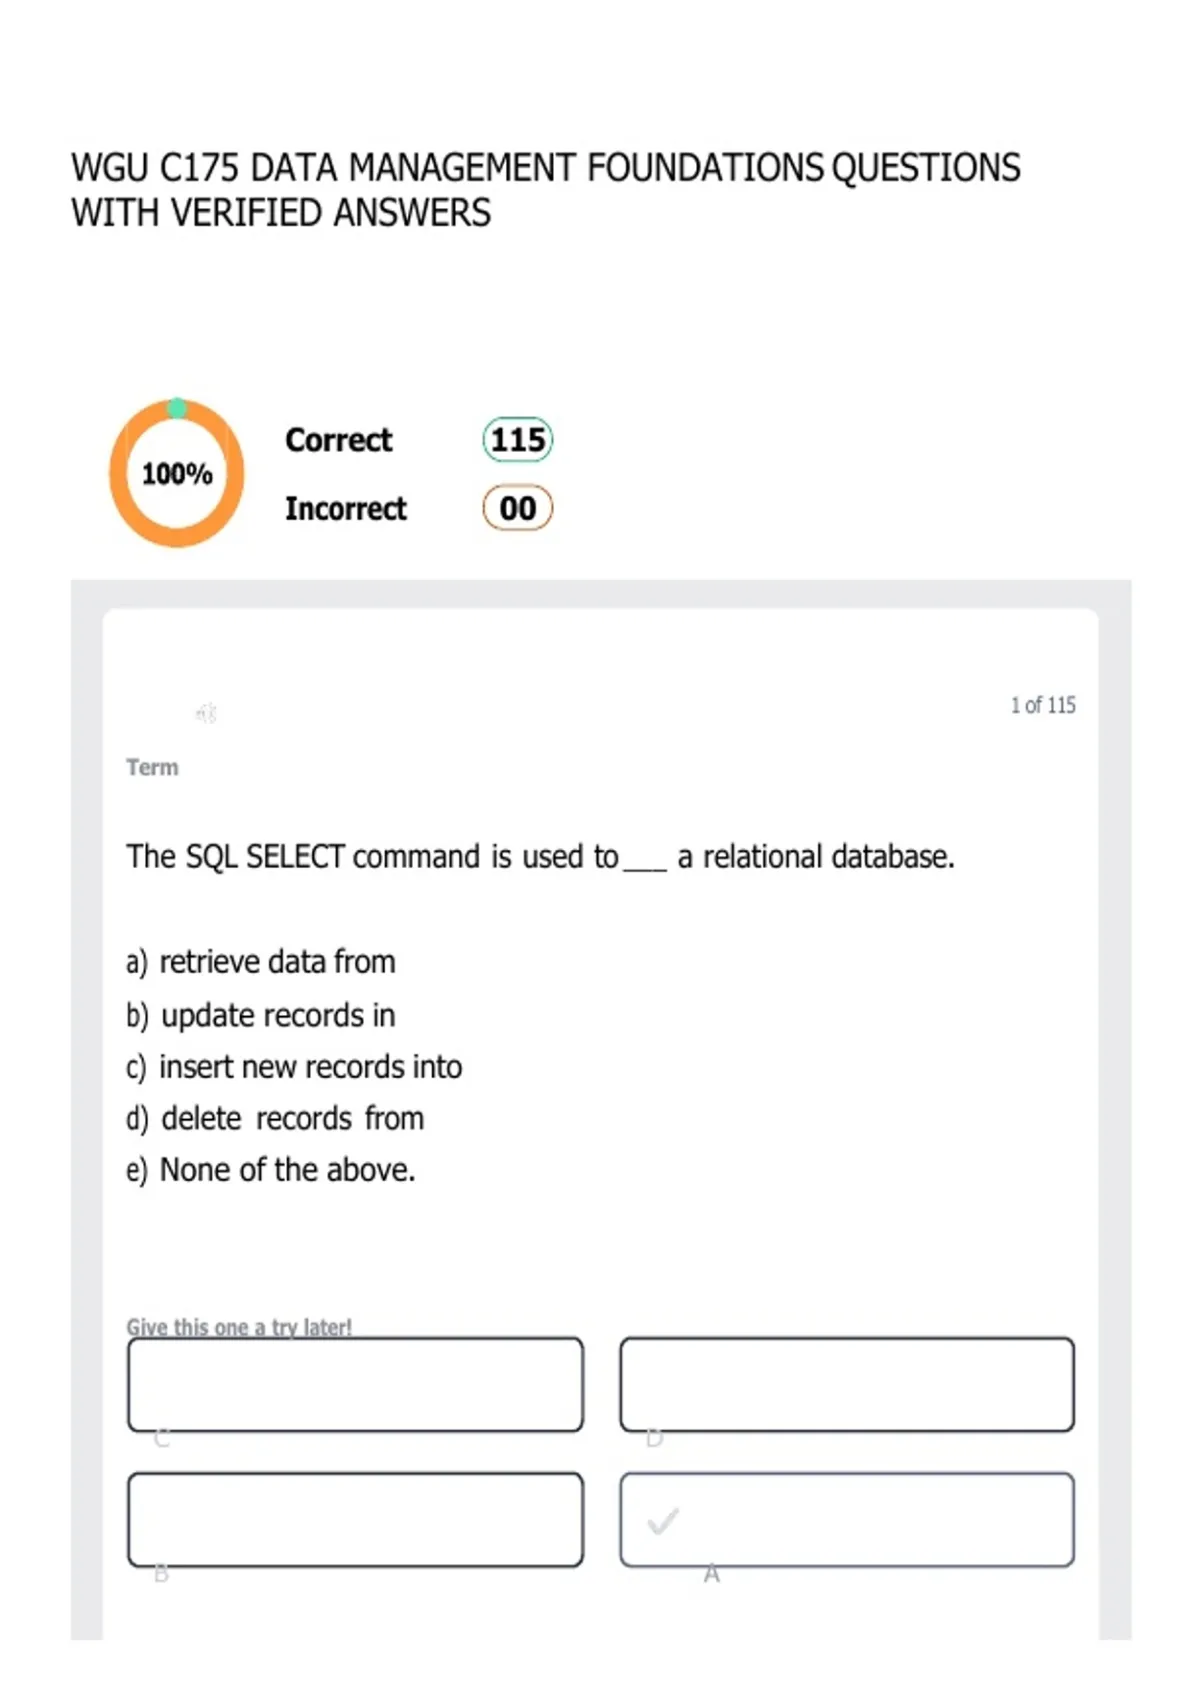Select the answer box labeled A
The image size is (1200, 1700).
tap(847, 1520)
